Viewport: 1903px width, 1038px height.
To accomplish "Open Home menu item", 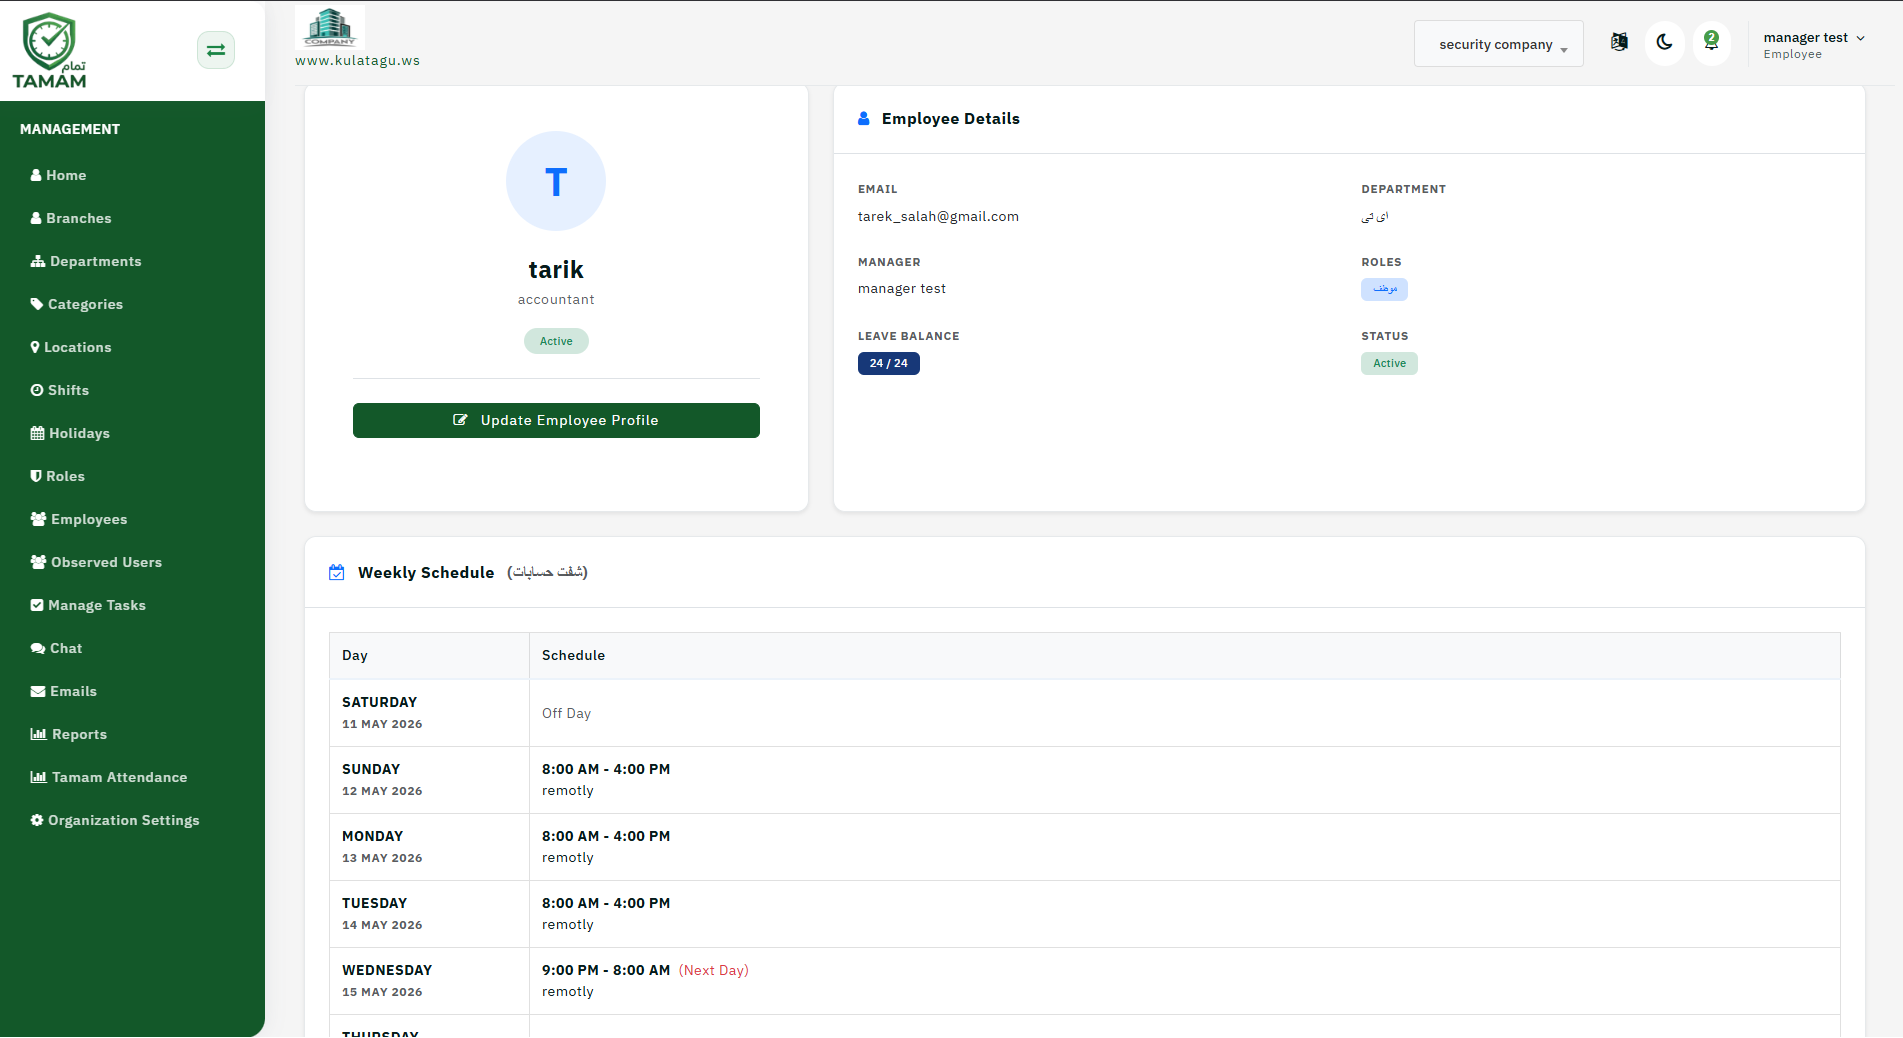I will pyautogui.click(x=66, y=175).
